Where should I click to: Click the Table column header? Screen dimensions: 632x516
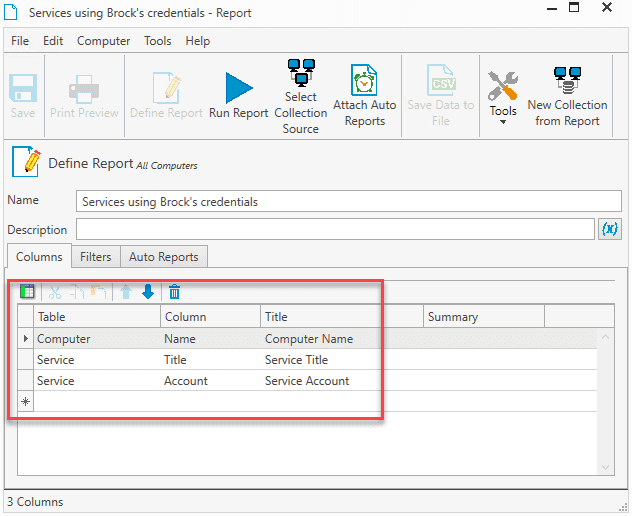pyautogui.click(x=97, y=316)
